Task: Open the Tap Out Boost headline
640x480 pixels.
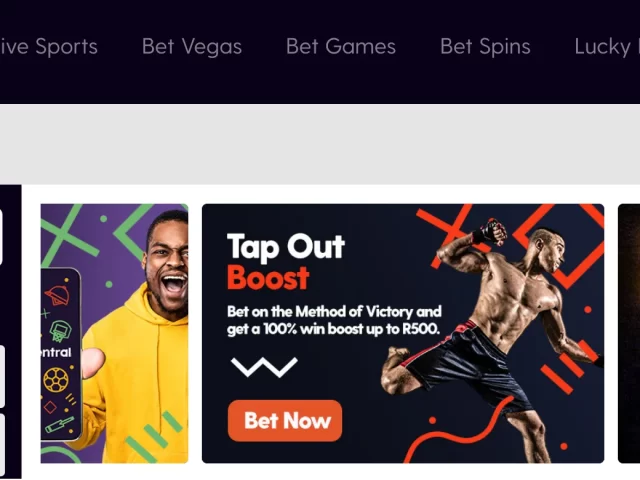Action: pyautogui.click(x=286, y=261)
